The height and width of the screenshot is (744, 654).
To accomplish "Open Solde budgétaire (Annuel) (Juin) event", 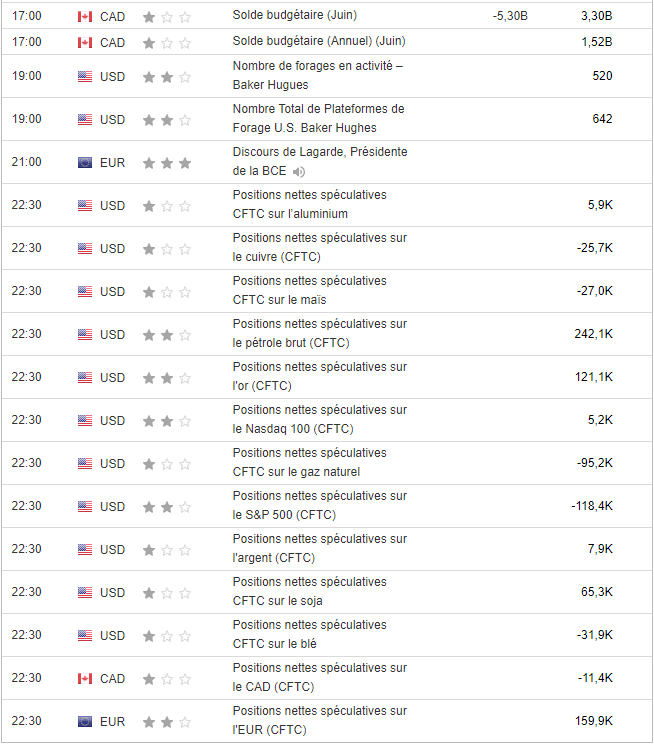I will [x=319, y=41].
